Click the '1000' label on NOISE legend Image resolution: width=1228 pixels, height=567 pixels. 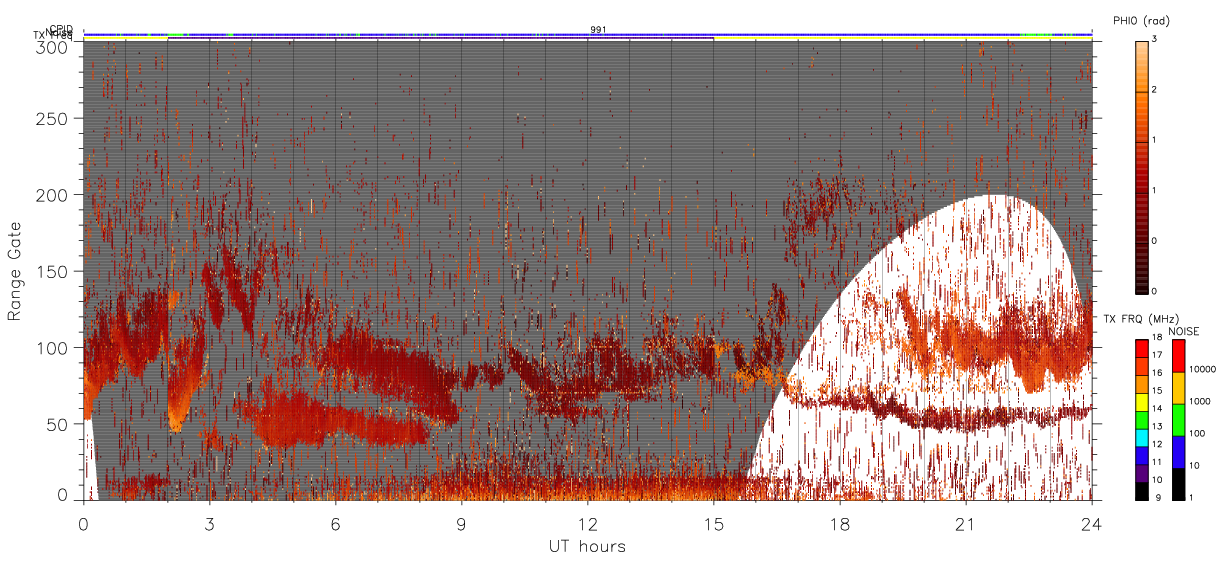pos(1200,401)
